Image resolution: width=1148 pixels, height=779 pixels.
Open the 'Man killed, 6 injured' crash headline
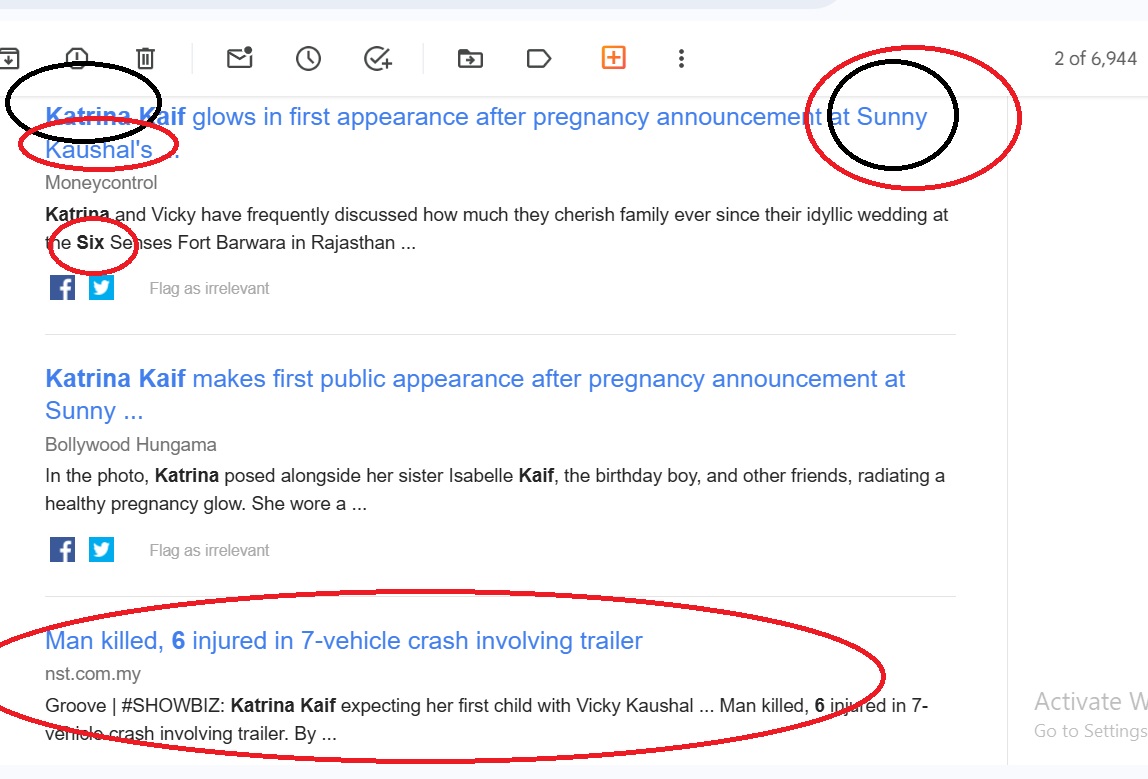(344, 640)
